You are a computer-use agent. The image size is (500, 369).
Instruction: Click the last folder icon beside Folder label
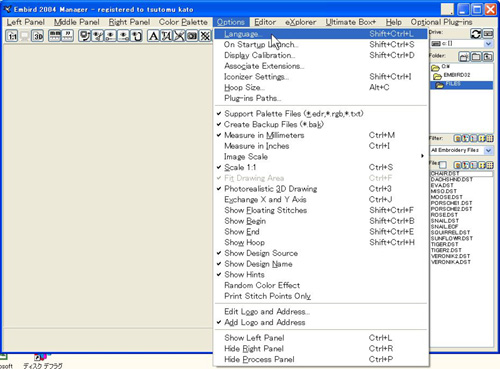(x=488, y=57)
